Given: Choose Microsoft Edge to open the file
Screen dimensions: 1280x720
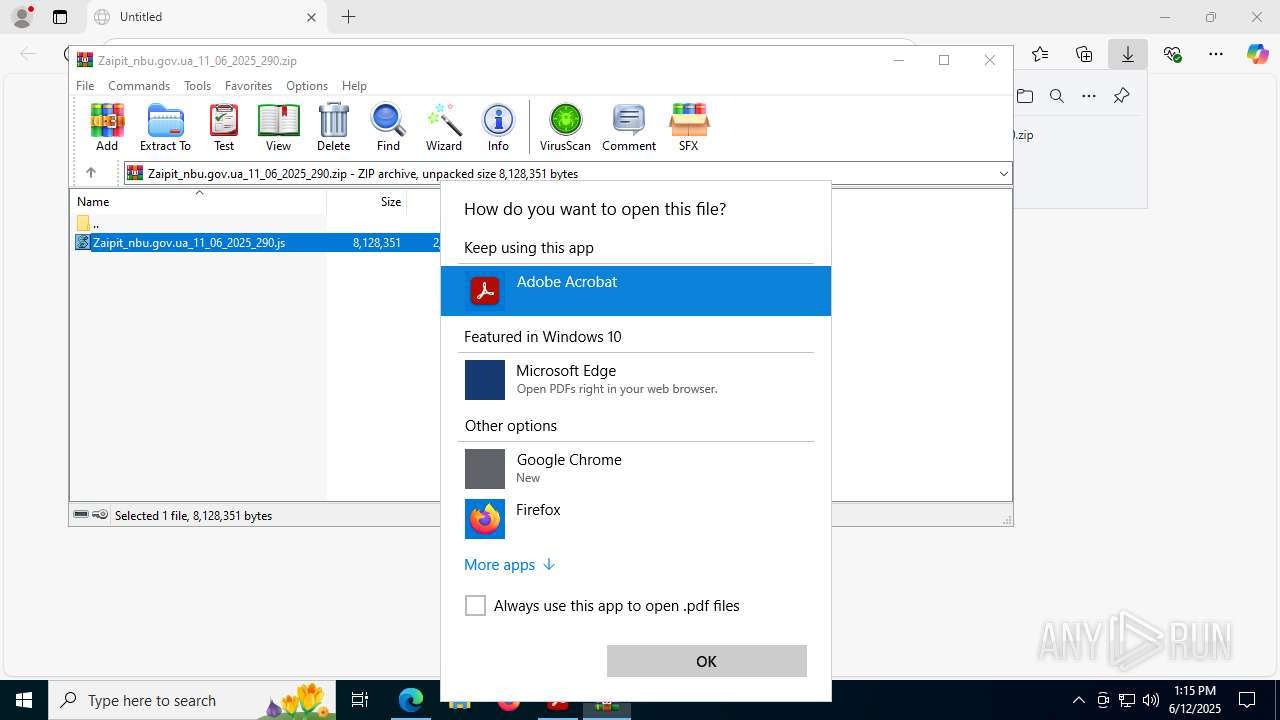Looking at the screenshot, I should coord(636,380).
